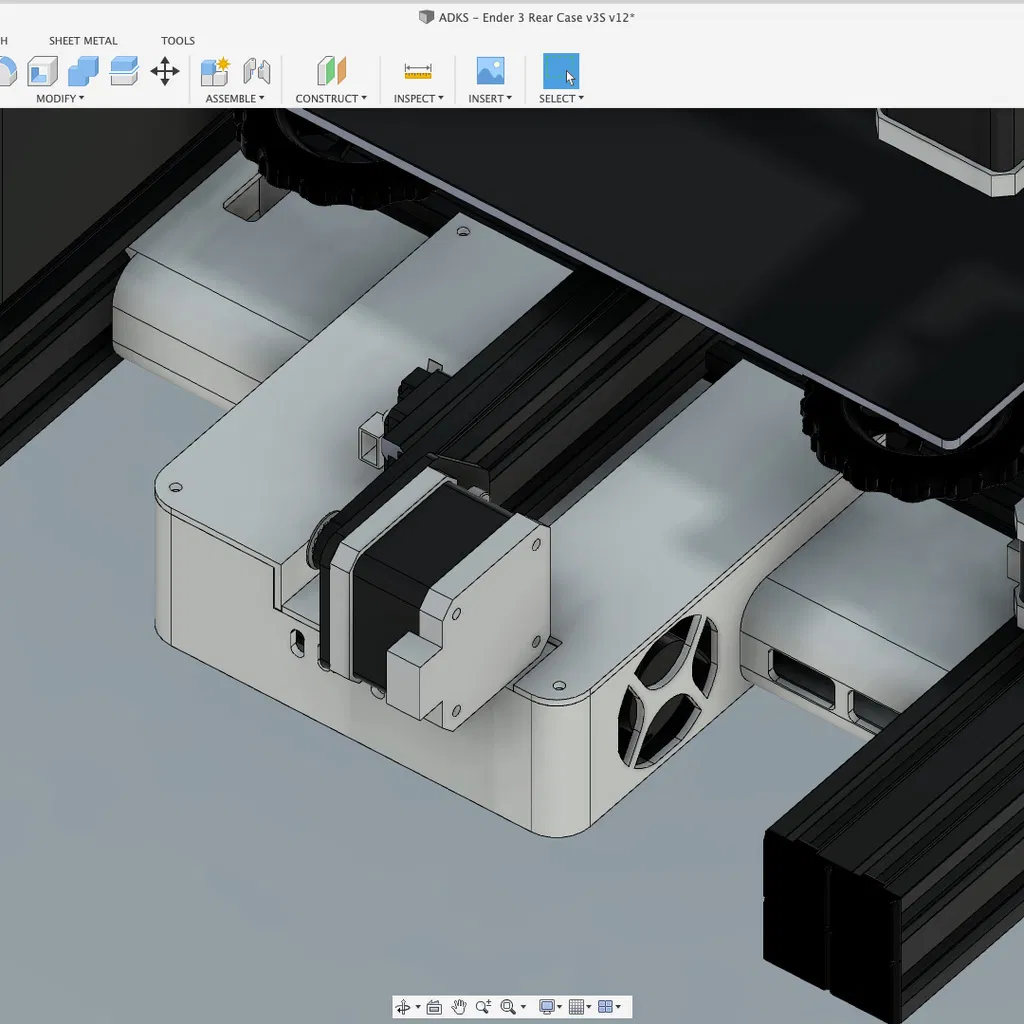Click the Look At icon in navigation bar
This screenshot has width=1024, height=1024.
[x=433, y=1007]
